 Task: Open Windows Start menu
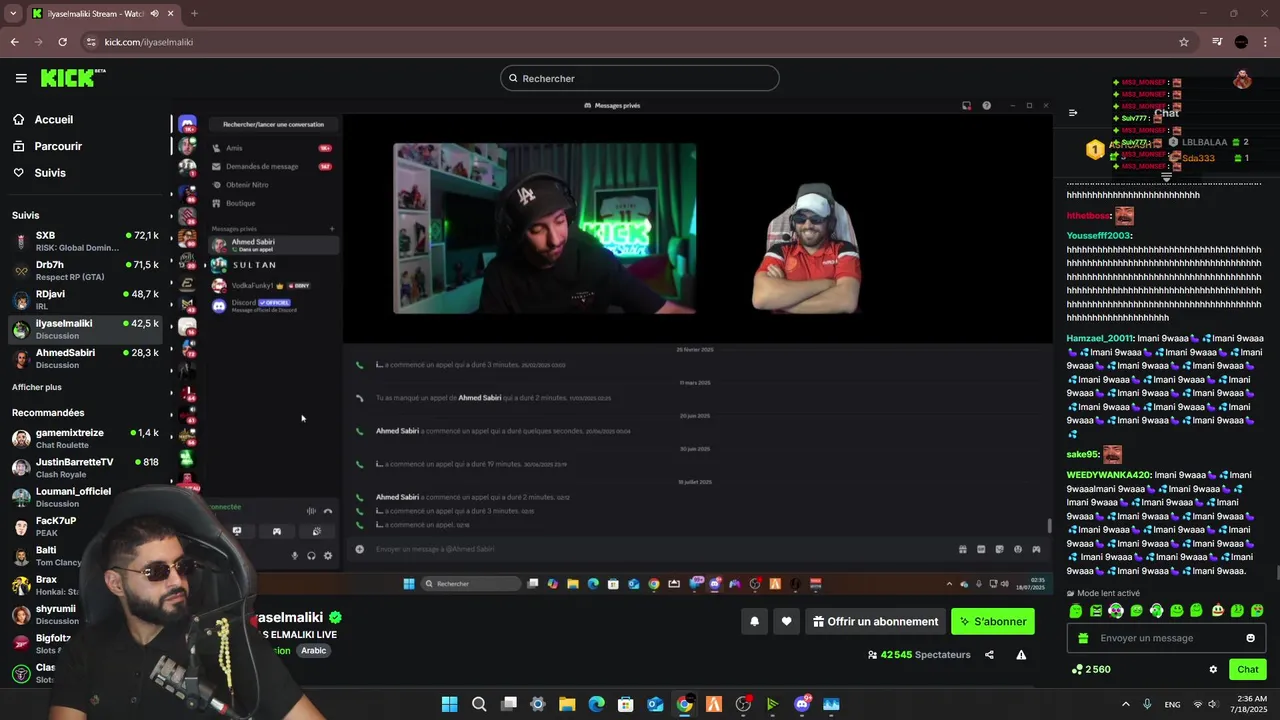[450, 704]
